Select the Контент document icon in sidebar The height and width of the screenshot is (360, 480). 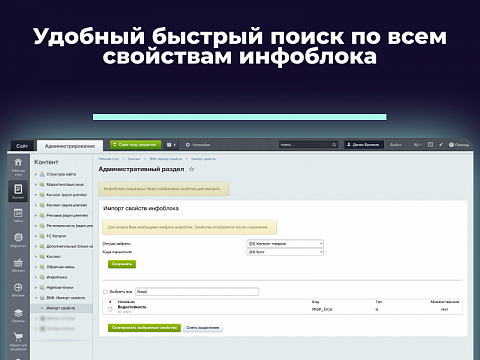click(18, 189)
